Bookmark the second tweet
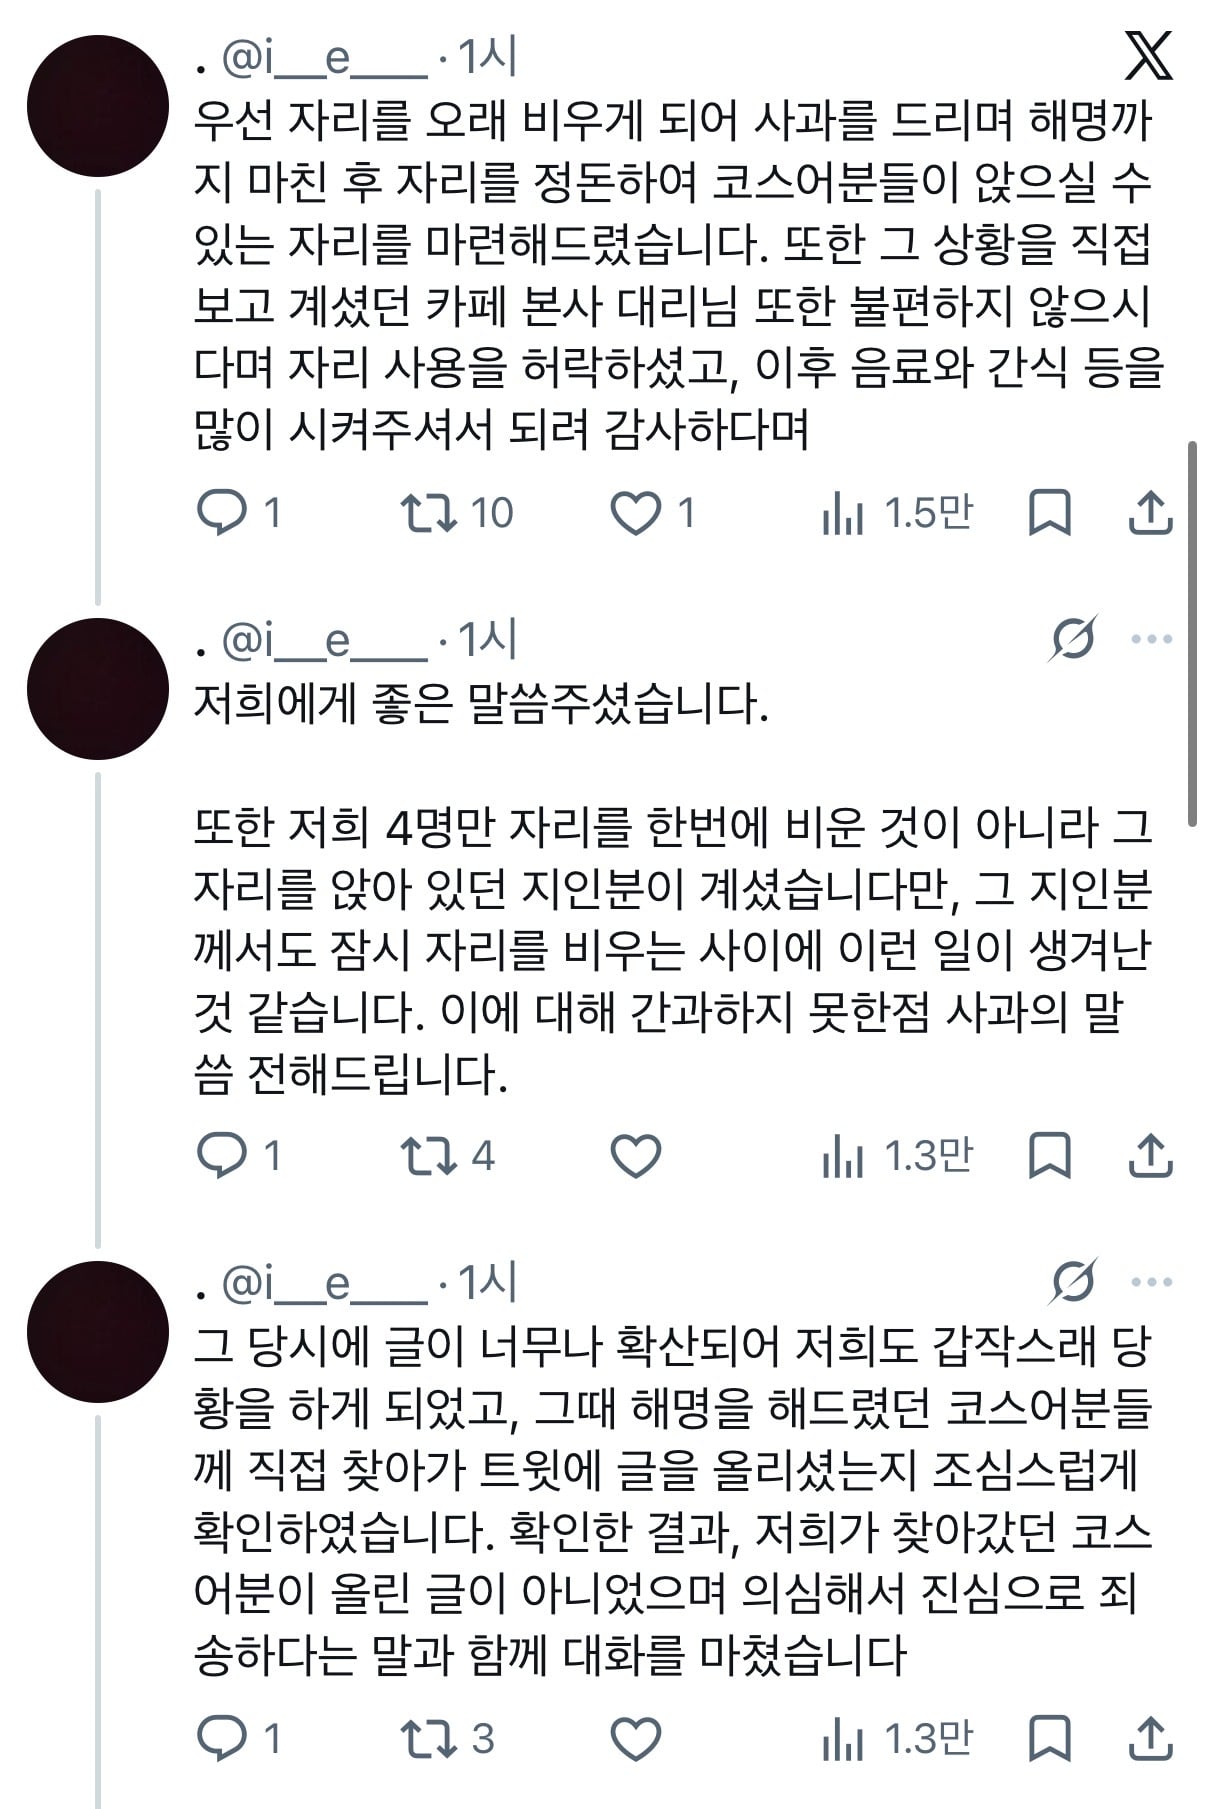 (x=1050, y=1156)
